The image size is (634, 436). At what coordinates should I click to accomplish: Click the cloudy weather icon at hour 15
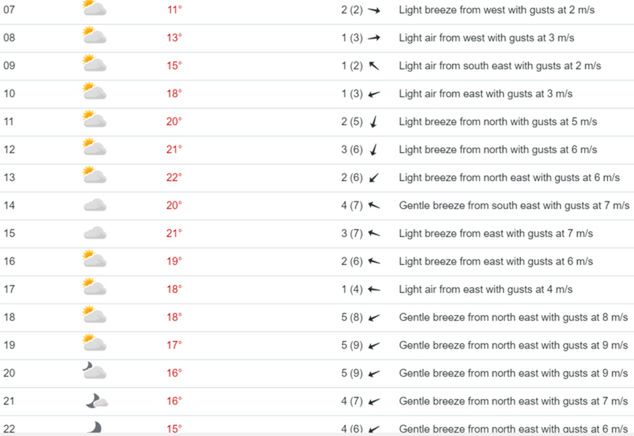[94, 233]
